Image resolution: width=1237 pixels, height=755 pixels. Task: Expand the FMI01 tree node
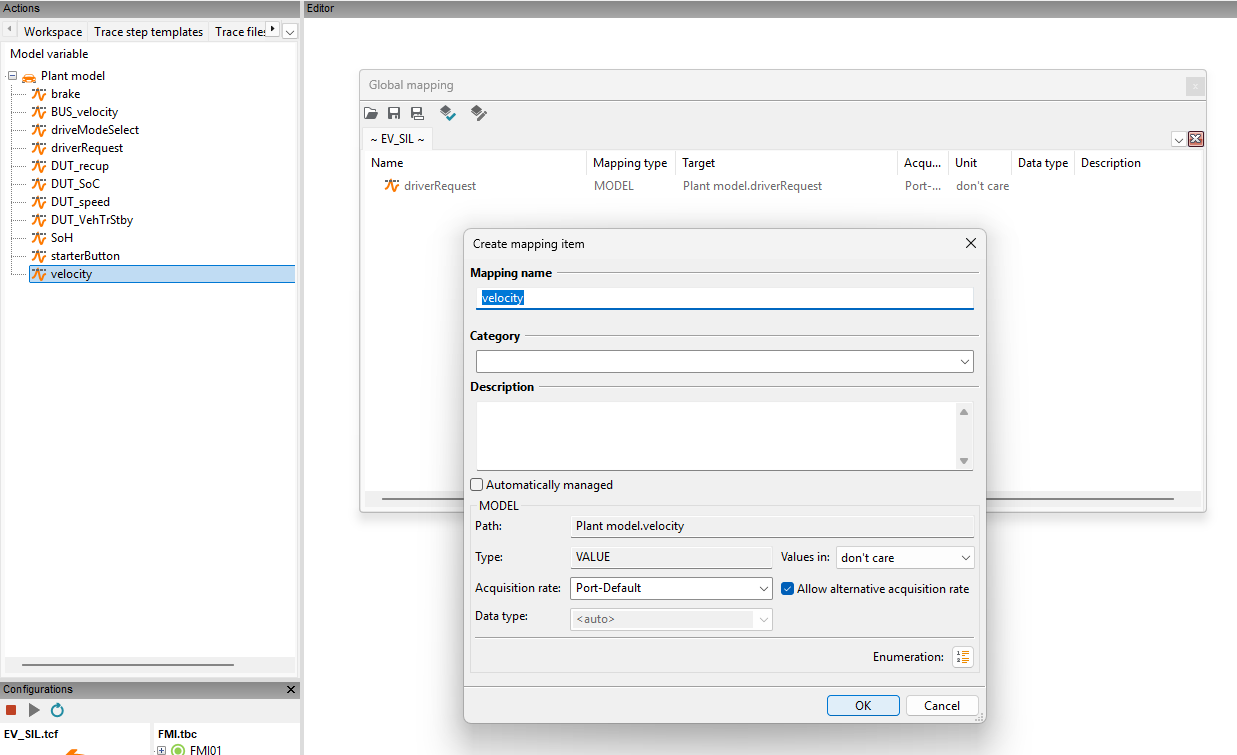tap(161, 750)
